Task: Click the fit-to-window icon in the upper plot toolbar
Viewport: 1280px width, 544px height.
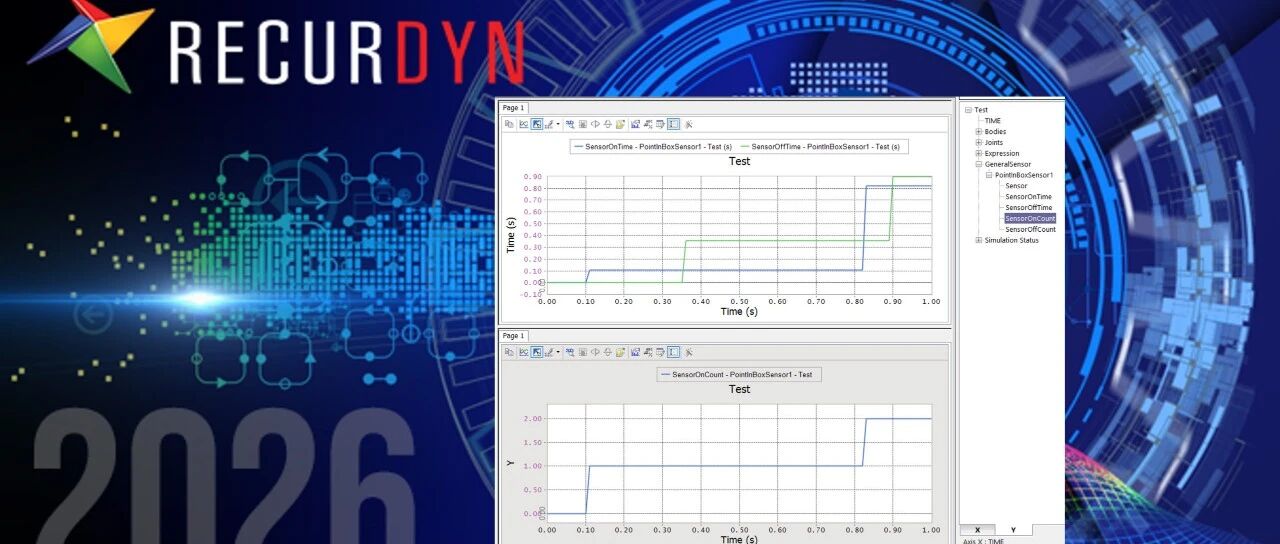Action: (583, 124)
